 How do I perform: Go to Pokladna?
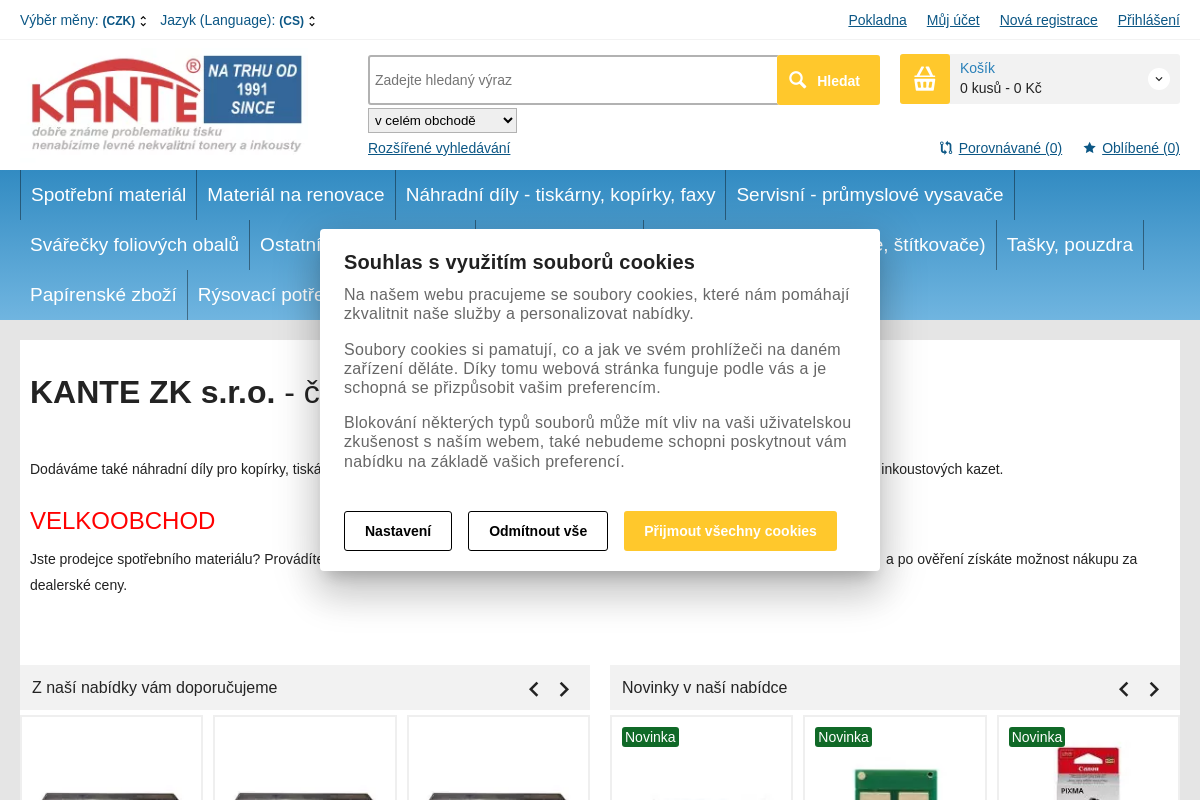pos(877,20)
